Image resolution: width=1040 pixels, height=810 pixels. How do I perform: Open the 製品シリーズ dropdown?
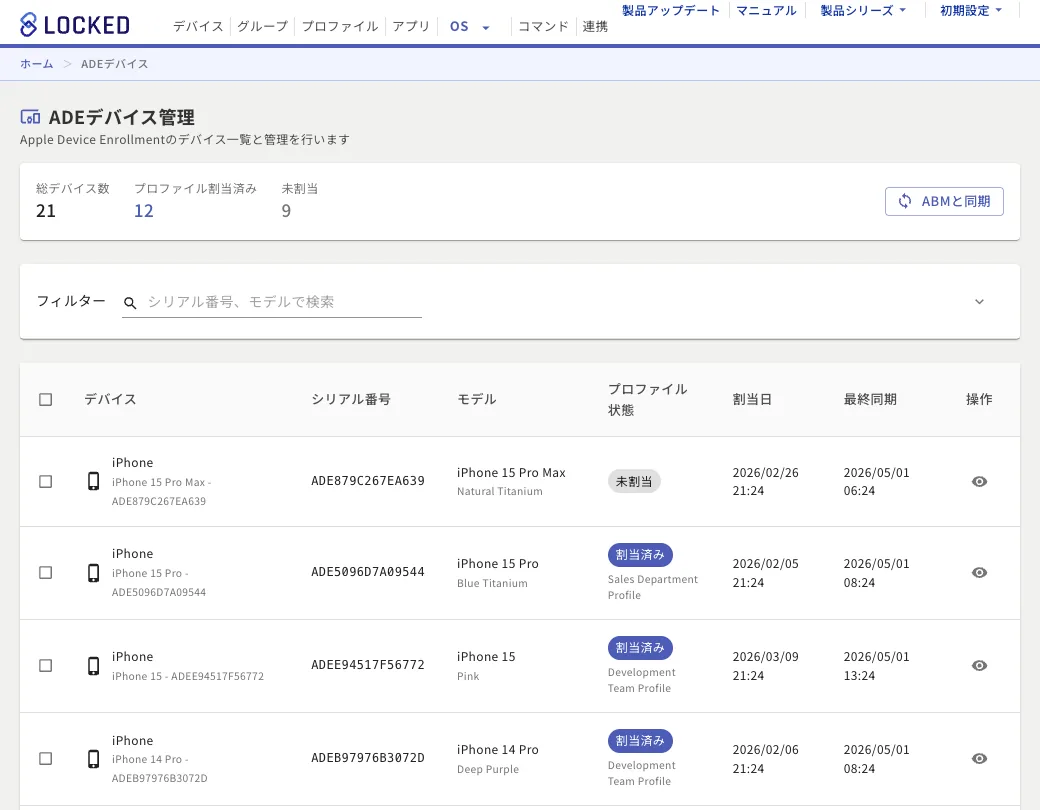863,11
